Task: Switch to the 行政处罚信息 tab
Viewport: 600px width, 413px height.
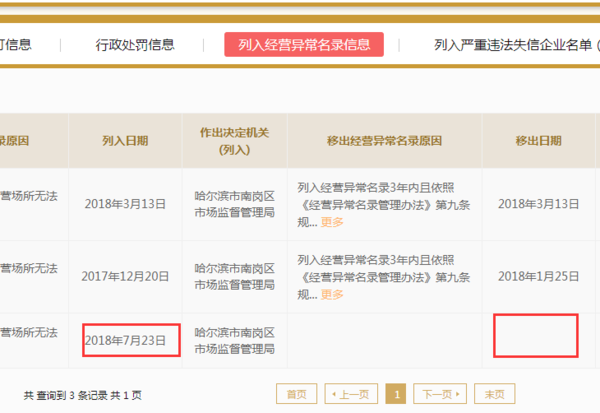Action: tap(135, 45)
